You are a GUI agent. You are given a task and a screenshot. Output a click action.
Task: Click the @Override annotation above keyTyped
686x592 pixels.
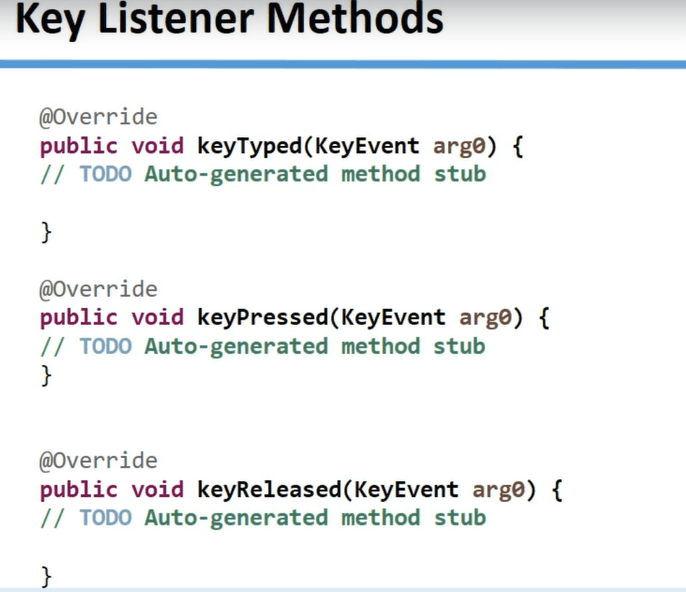[x=98, y=118]
